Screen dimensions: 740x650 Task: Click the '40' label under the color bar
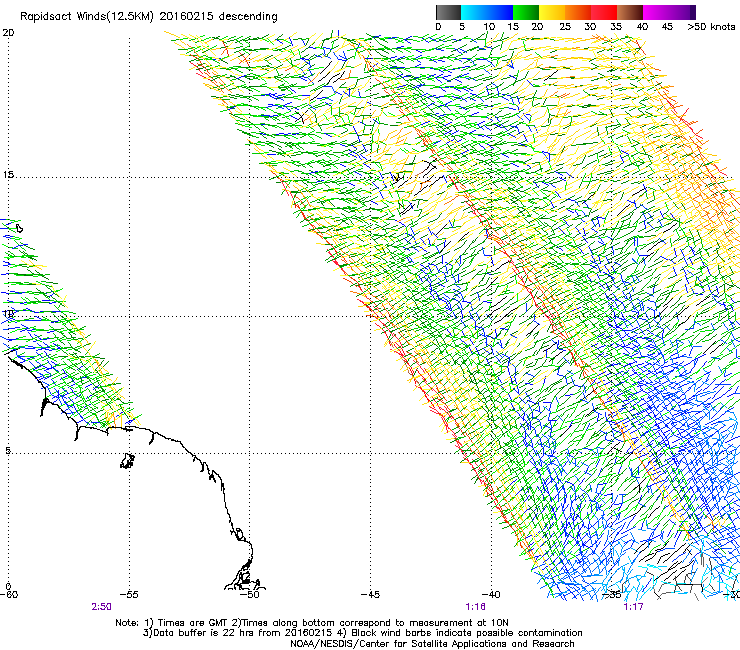pyautogui.click(x=642, y=27)
